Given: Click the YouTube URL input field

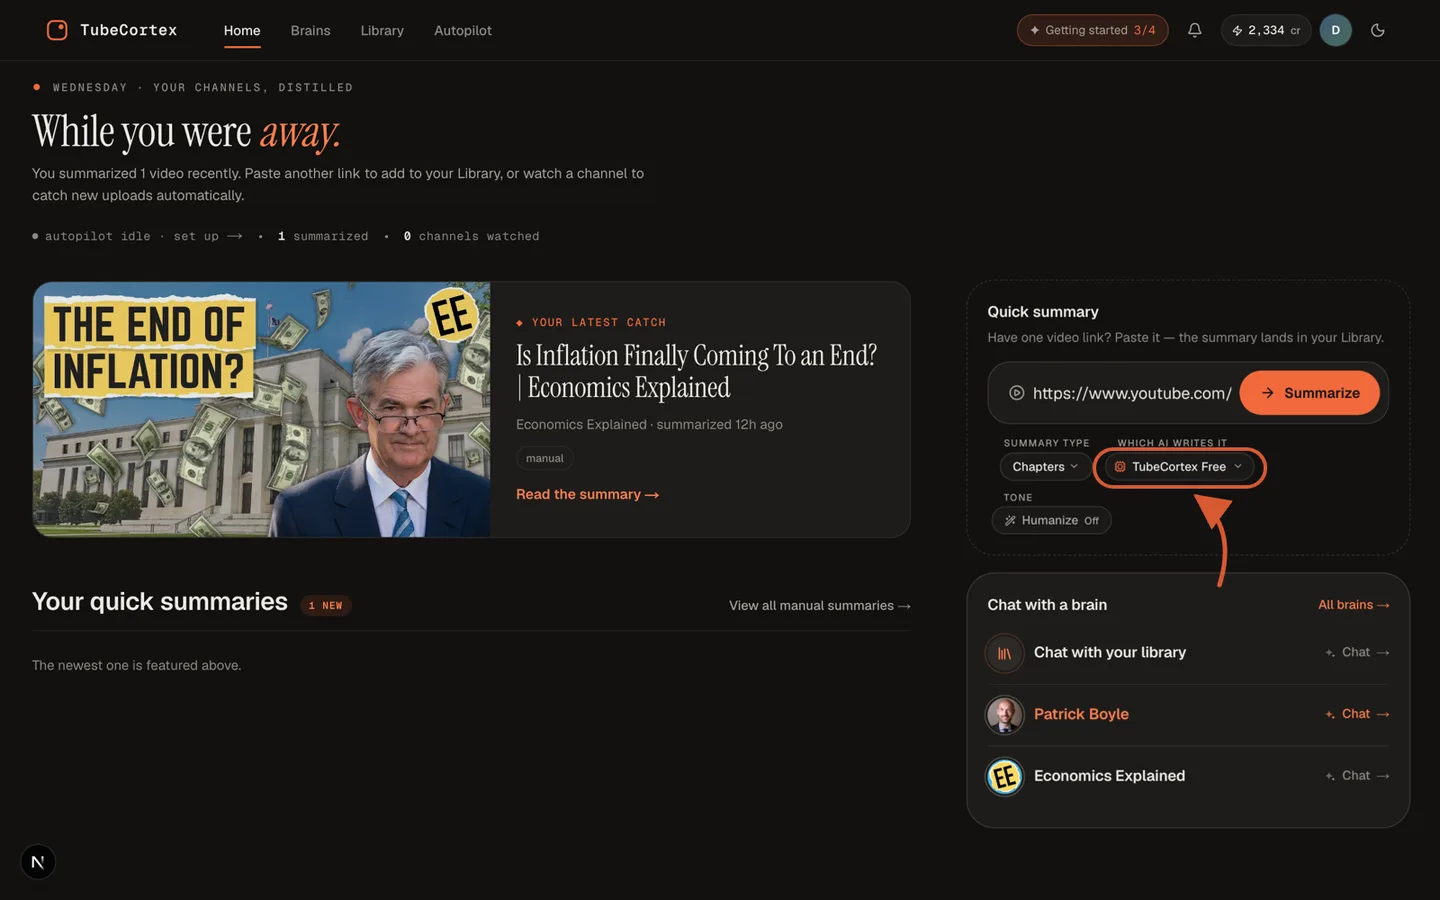Looking at the screenshot, I should pos(1132,393).
